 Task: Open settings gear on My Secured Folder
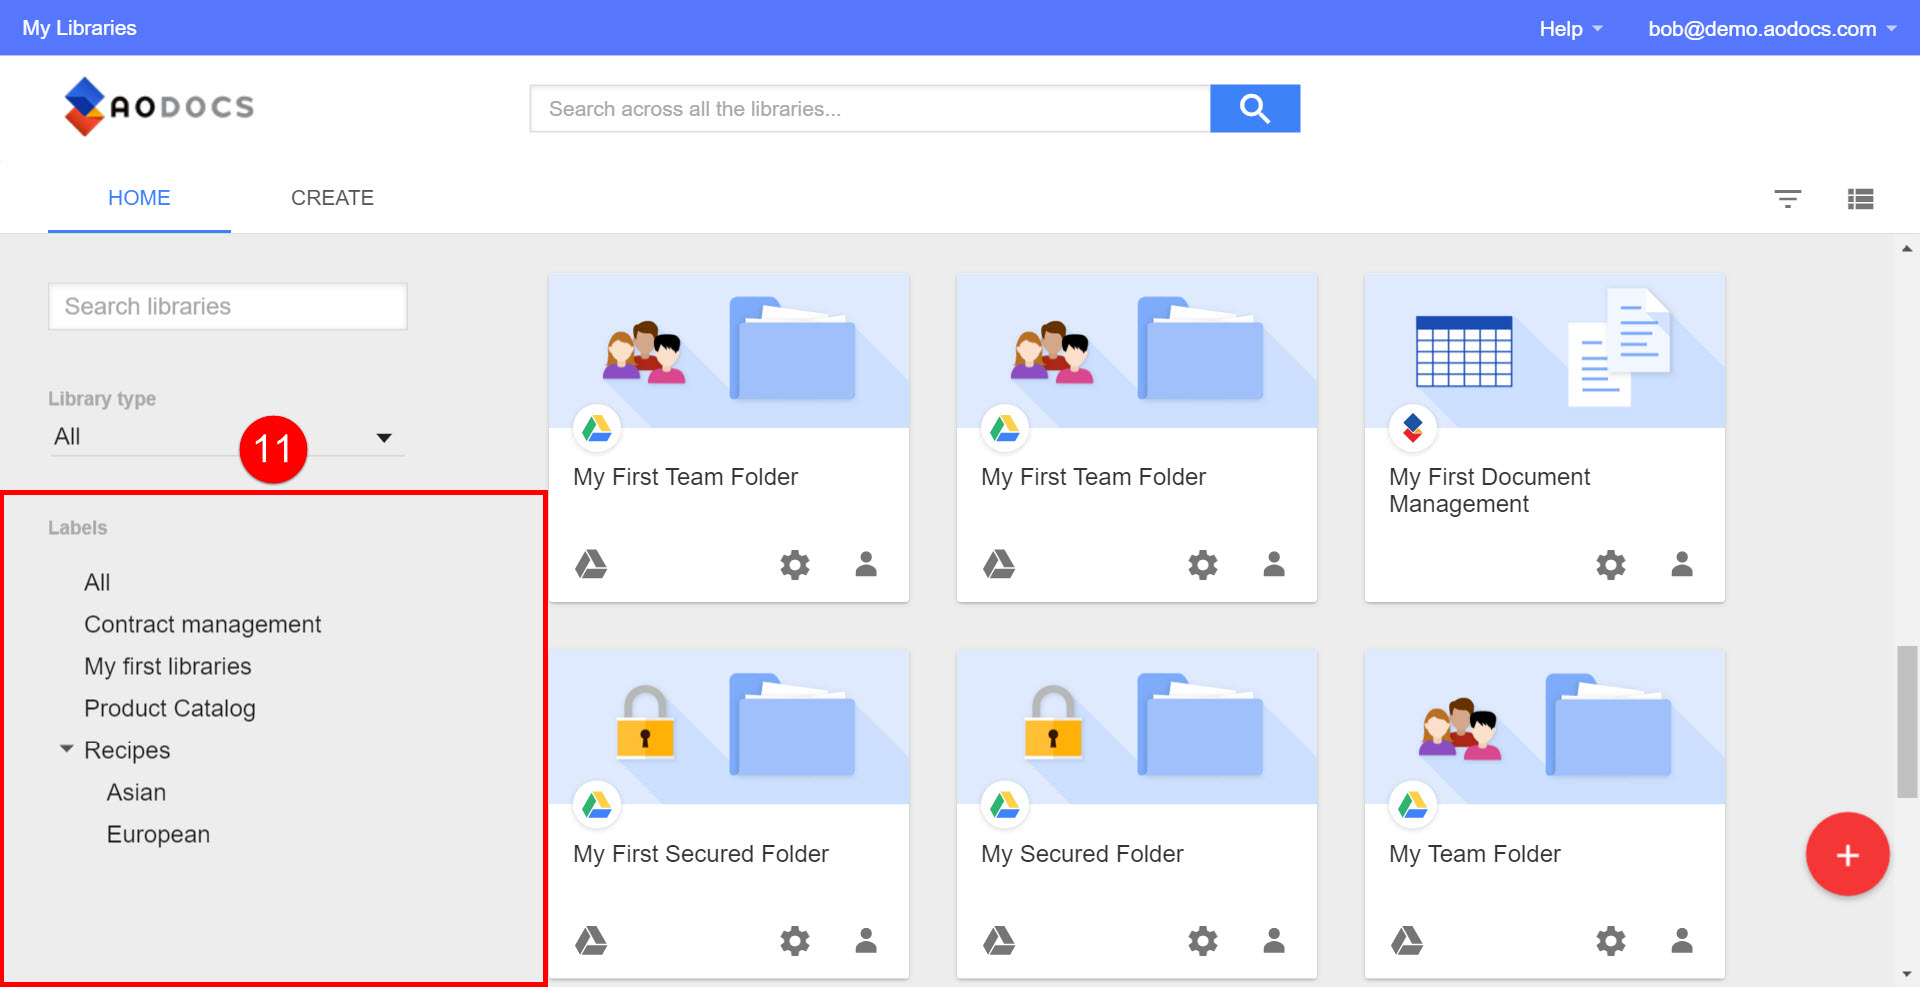(x=1202, y=941)
